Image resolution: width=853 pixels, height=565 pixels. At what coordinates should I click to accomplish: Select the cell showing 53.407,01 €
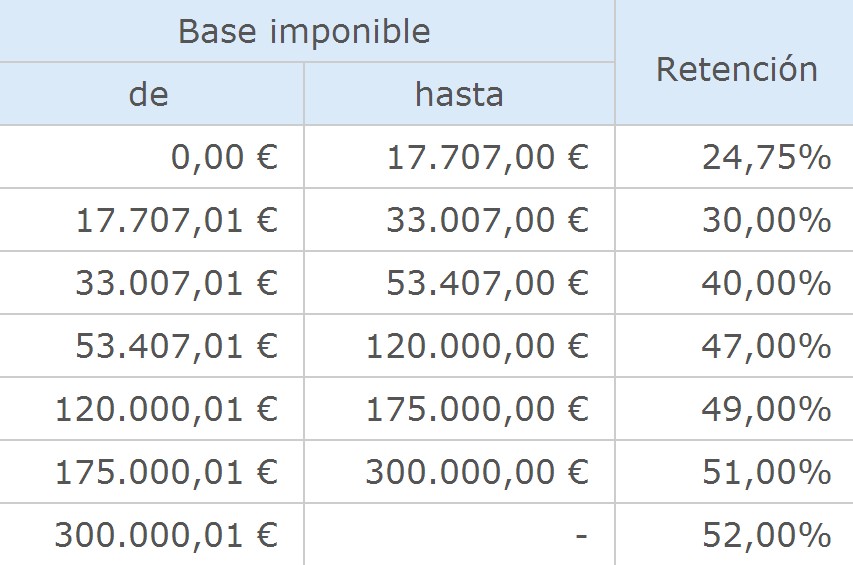point(176,346)
